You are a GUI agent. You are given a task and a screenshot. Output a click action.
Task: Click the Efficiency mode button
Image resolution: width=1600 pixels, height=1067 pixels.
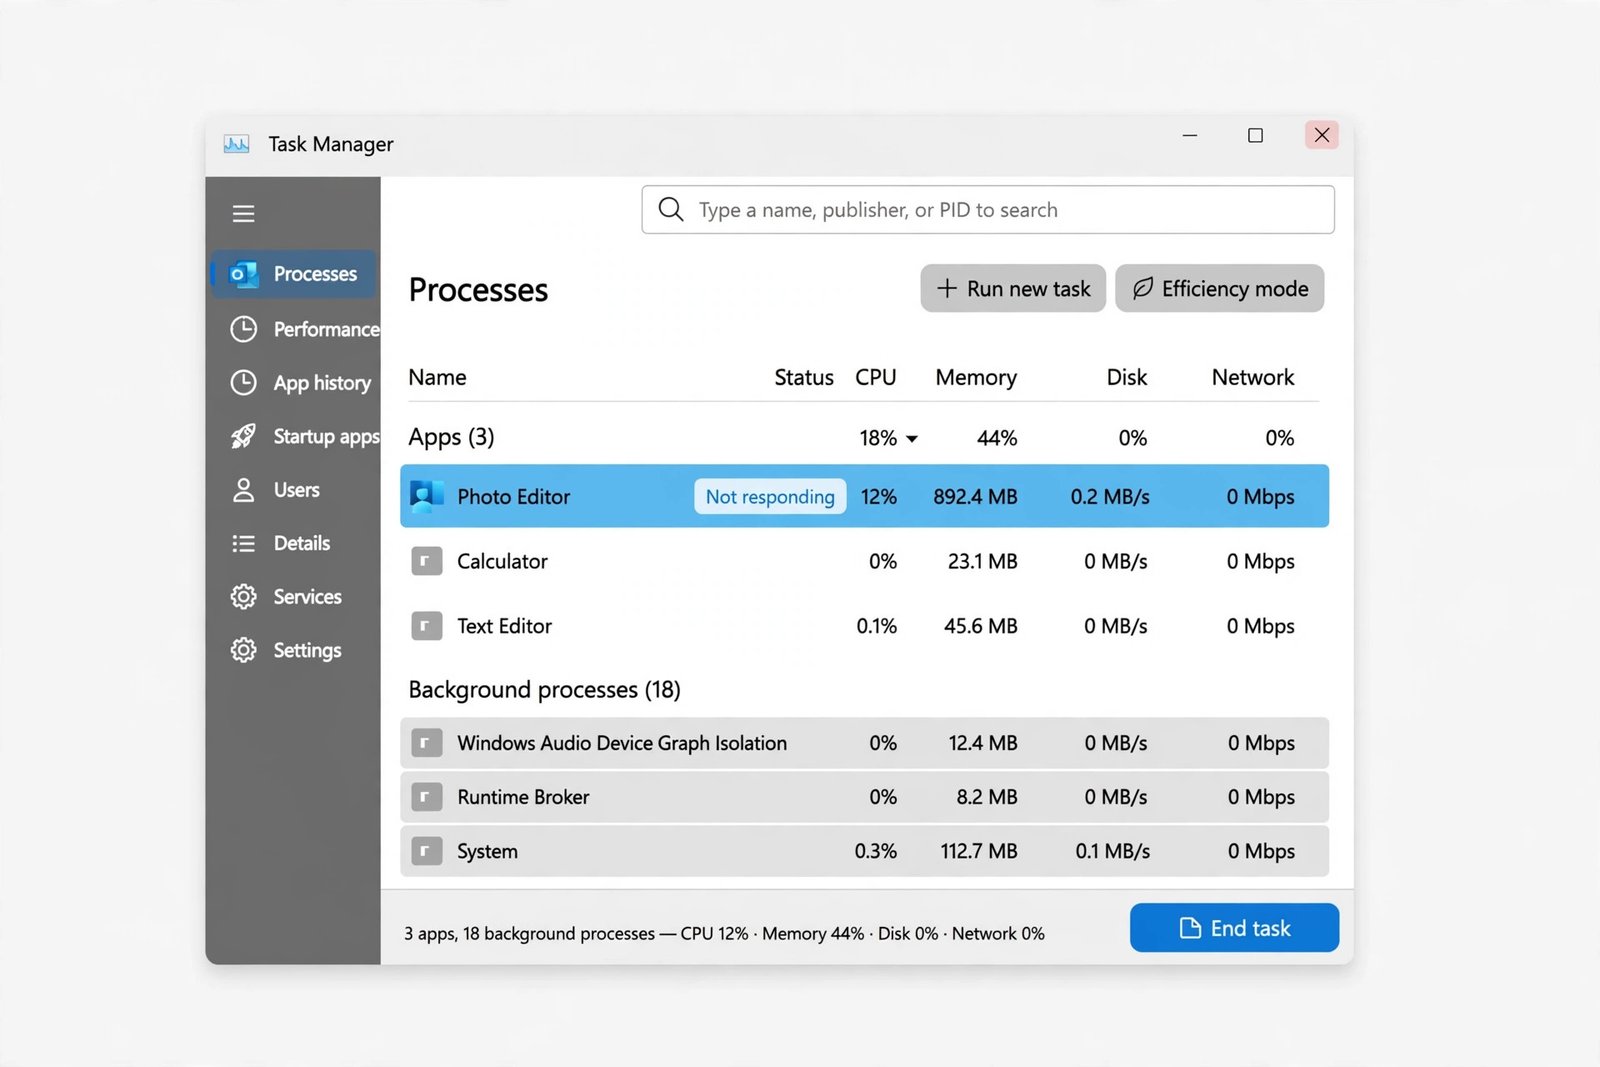(x=1220, y=288)
